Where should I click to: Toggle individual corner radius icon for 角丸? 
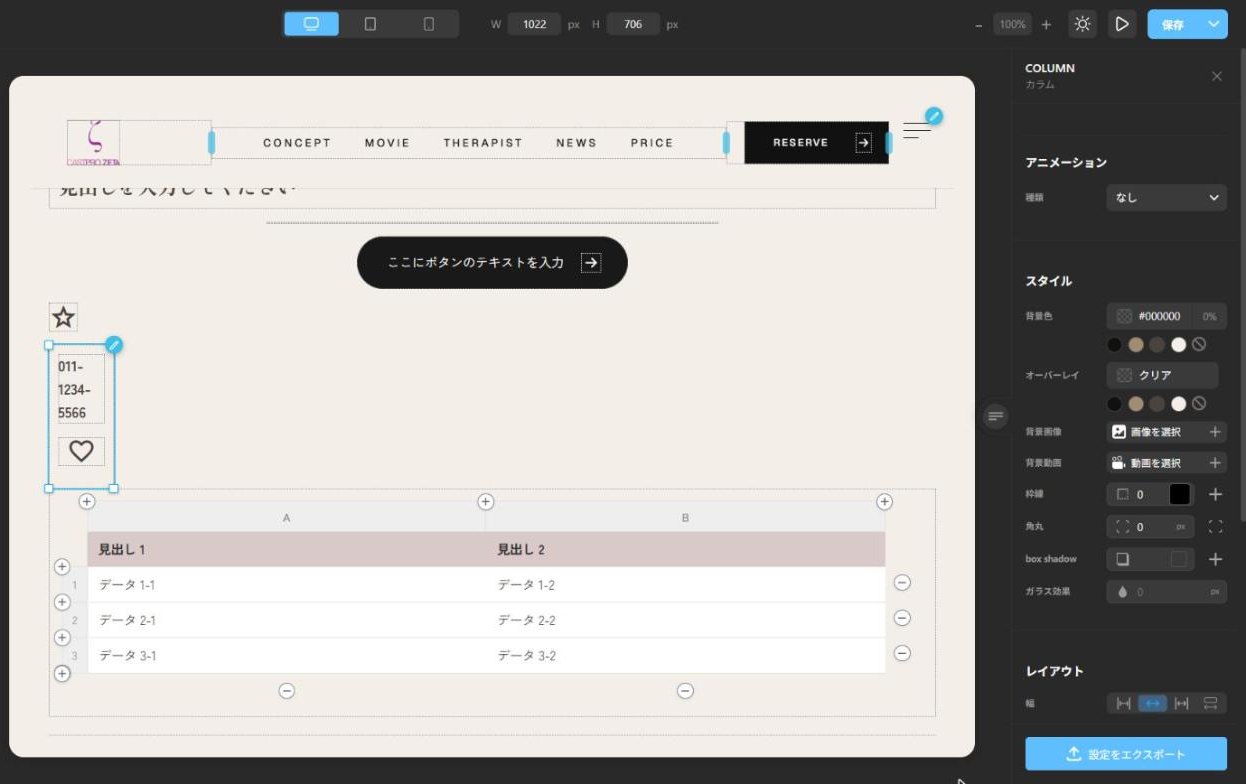pos(1215,526)
